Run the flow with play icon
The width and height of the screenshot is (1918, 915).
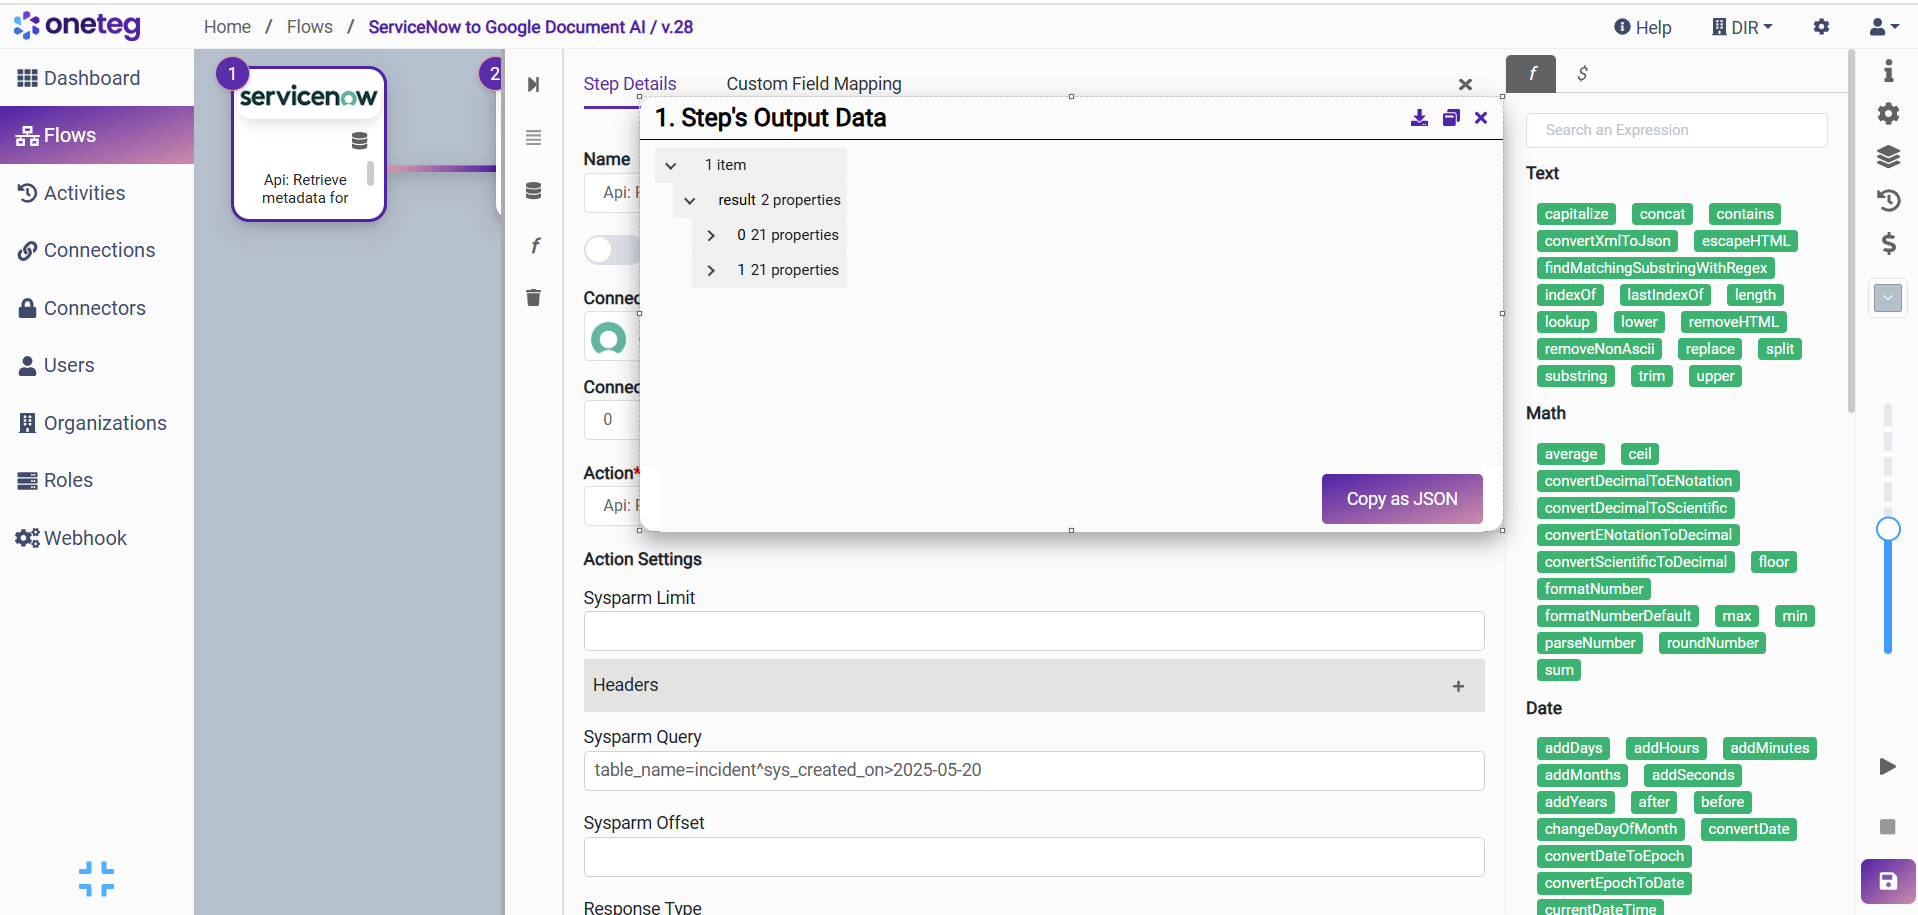click(1887, 767)
